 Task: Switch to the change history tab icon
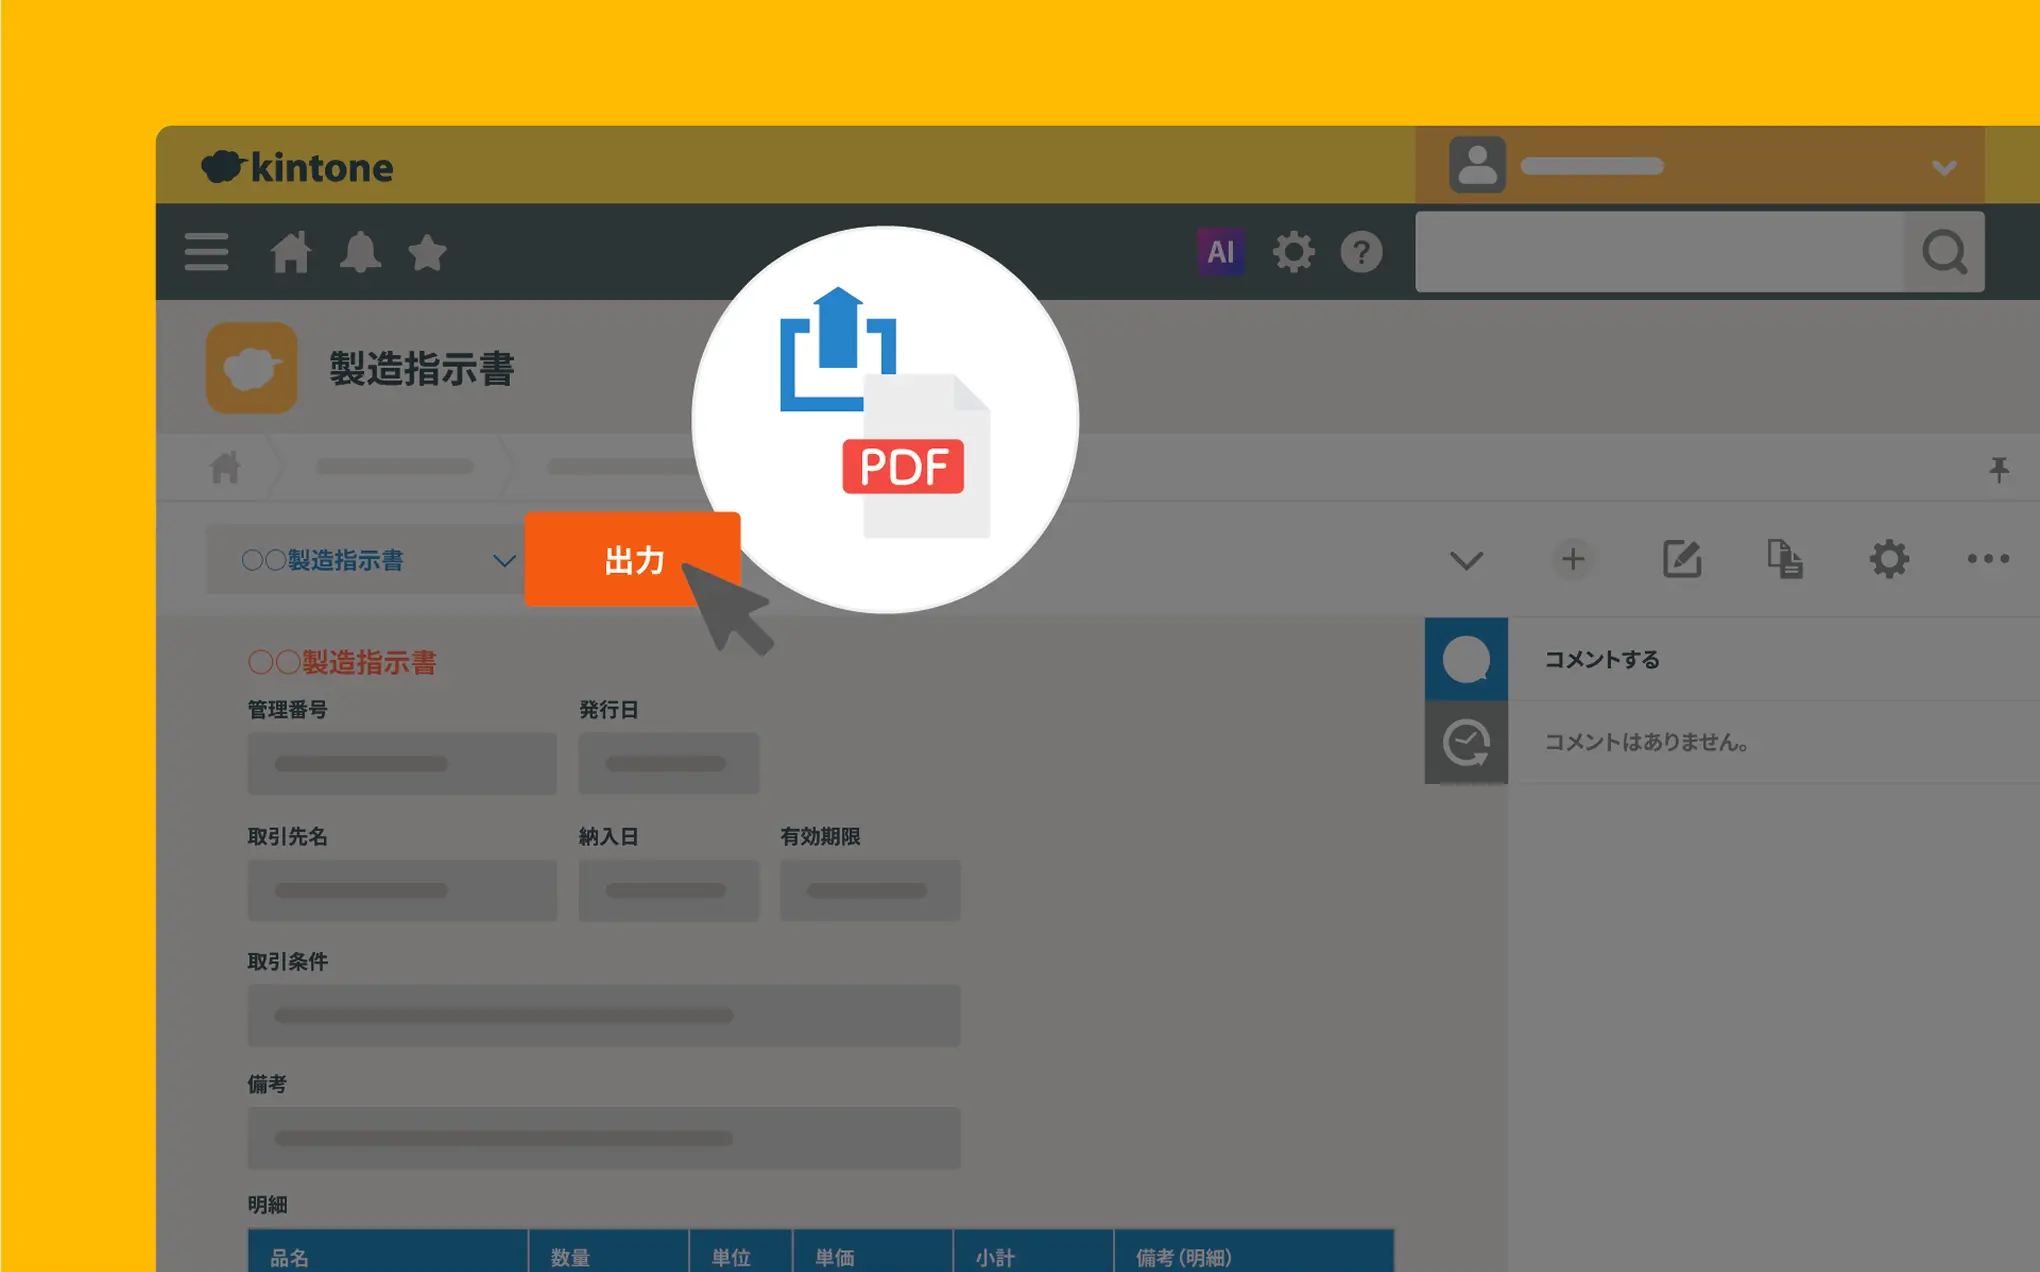point(1466,743)
